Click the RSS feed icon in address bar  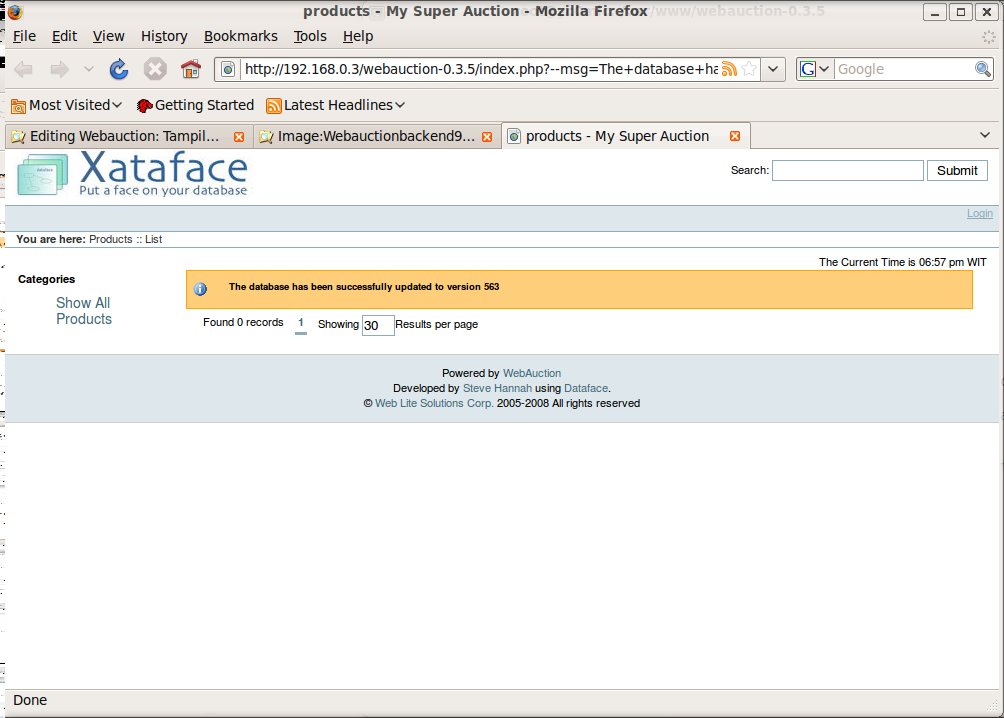click(729, 69)
